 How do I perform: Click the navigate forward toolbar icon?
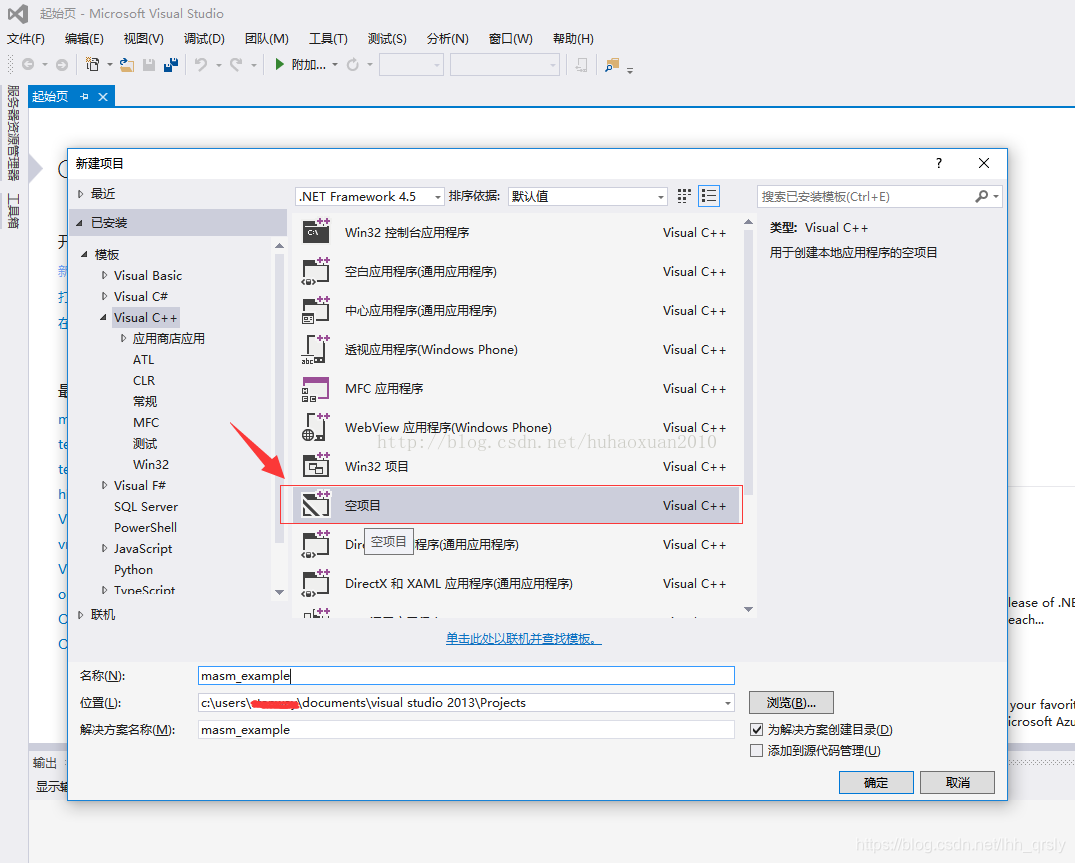pyautogui.click(x=62, y=64)
